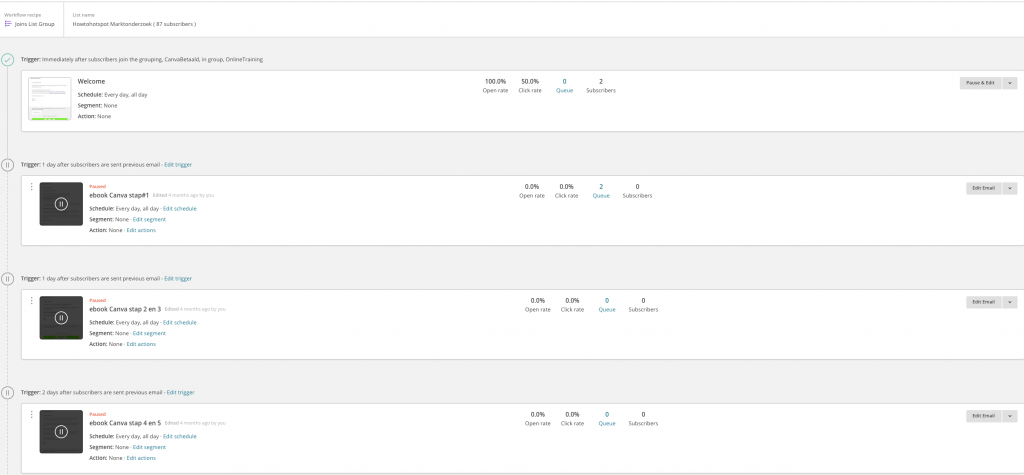
Task: Expand the Edit Email dropdown for stap 4 en 5
Action: [x=1008, y=415]
